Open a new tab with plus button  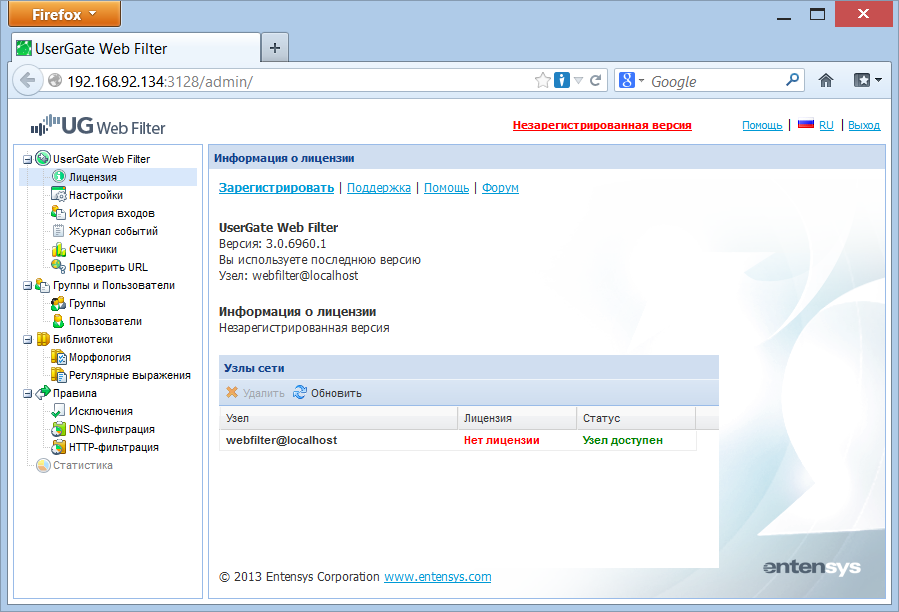click(275, 48)
